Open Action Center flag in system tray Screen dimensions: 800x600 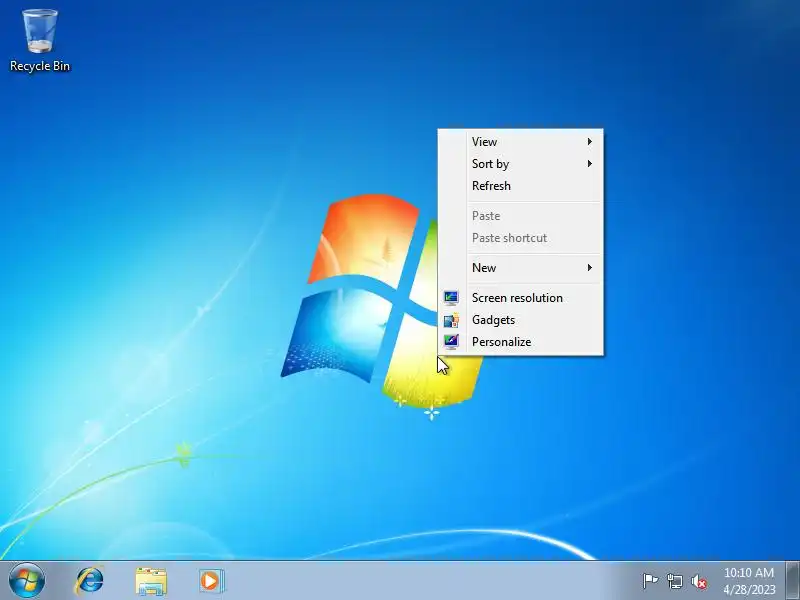point(650,581)
